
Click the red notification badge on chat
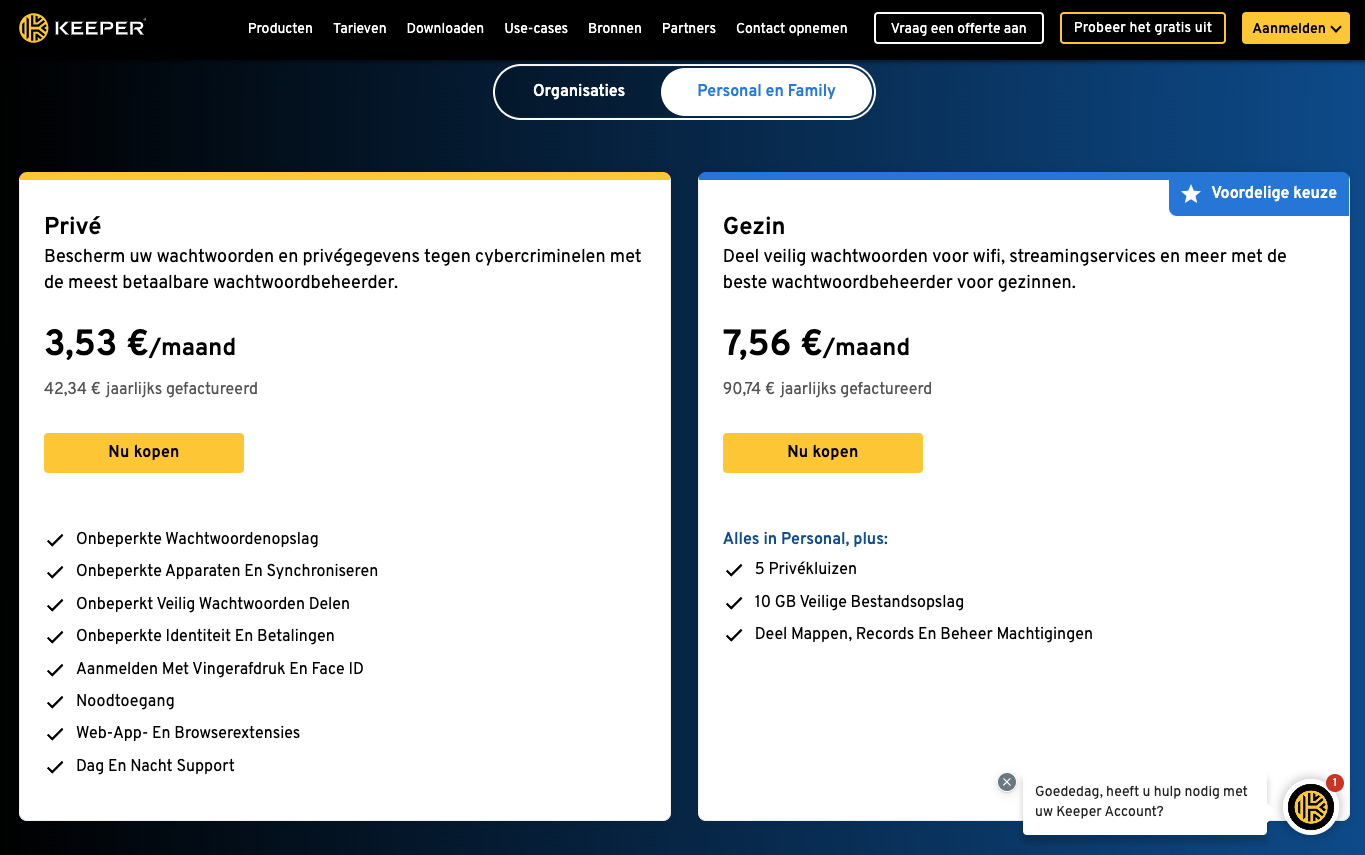click(x=1335, y=783)
